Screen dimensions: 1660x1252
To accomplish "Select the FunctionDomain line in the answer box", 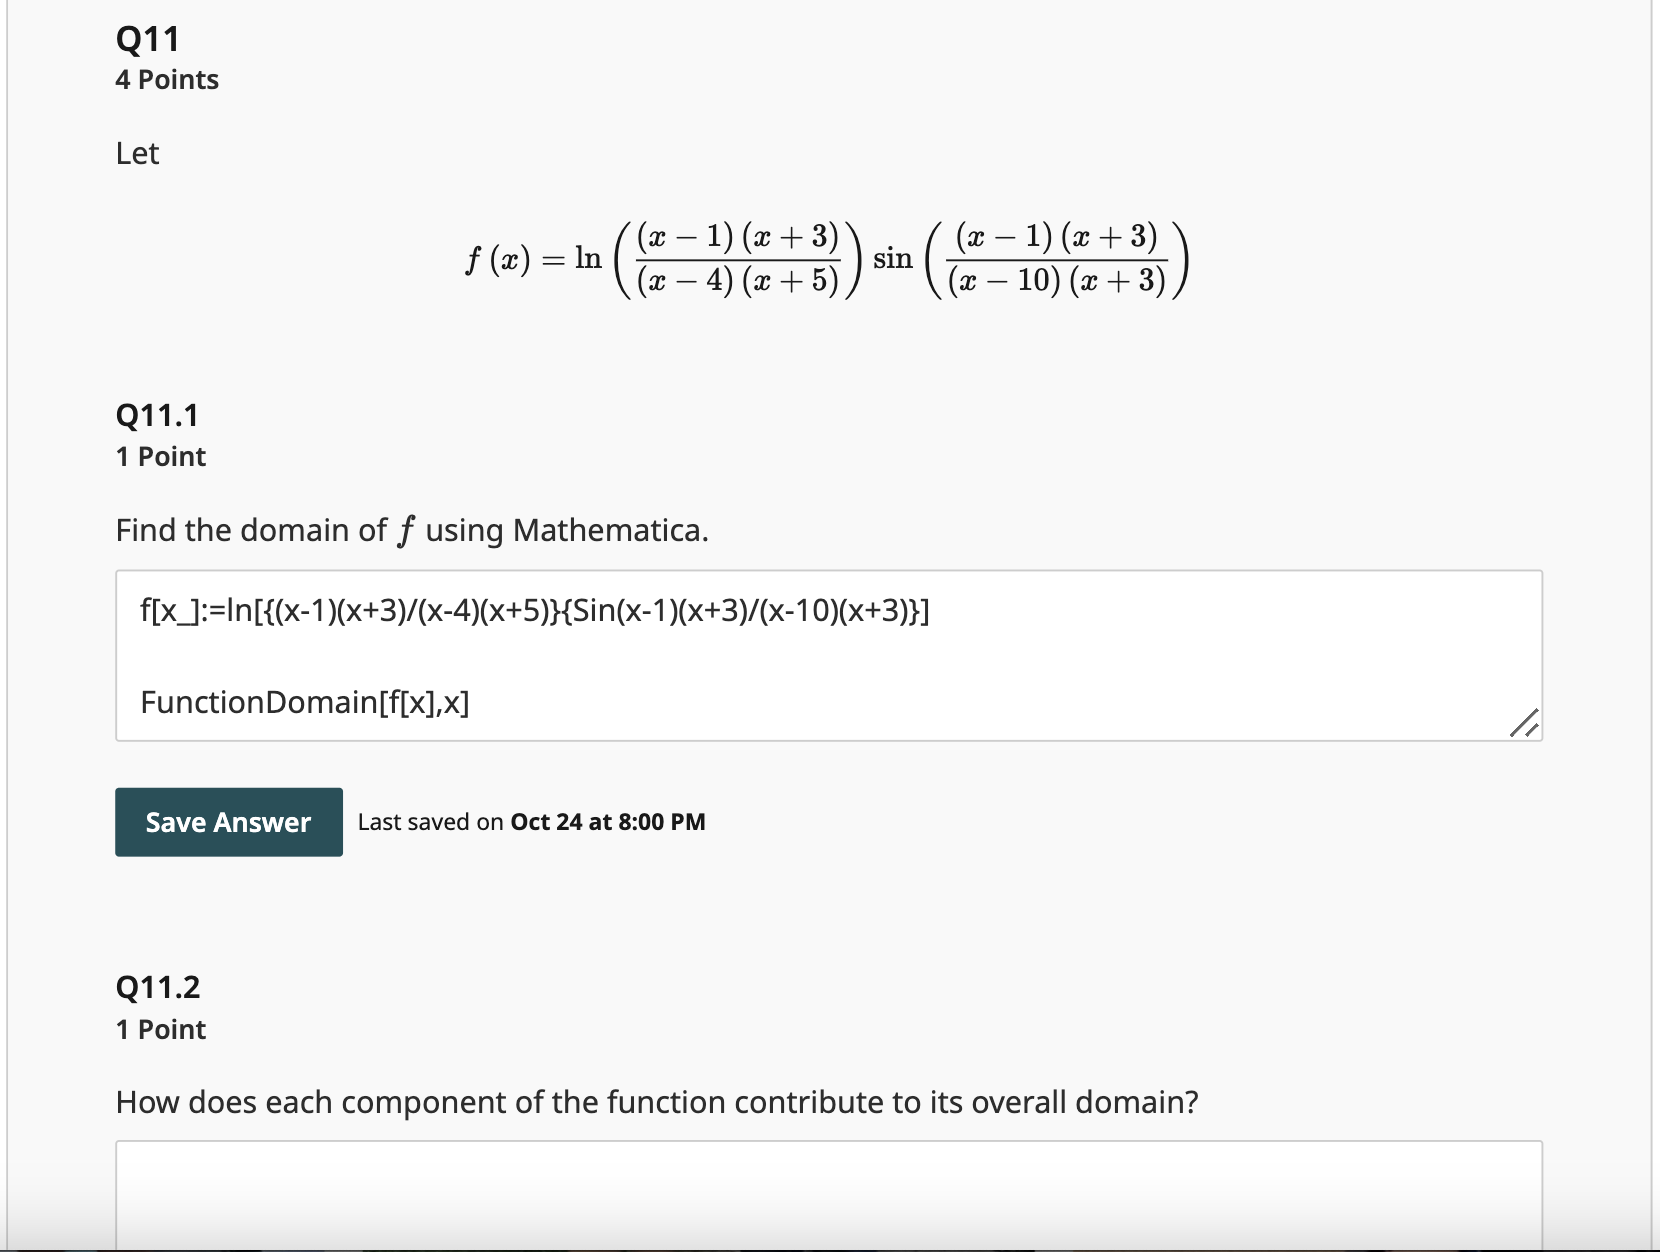I will point(306,702).
